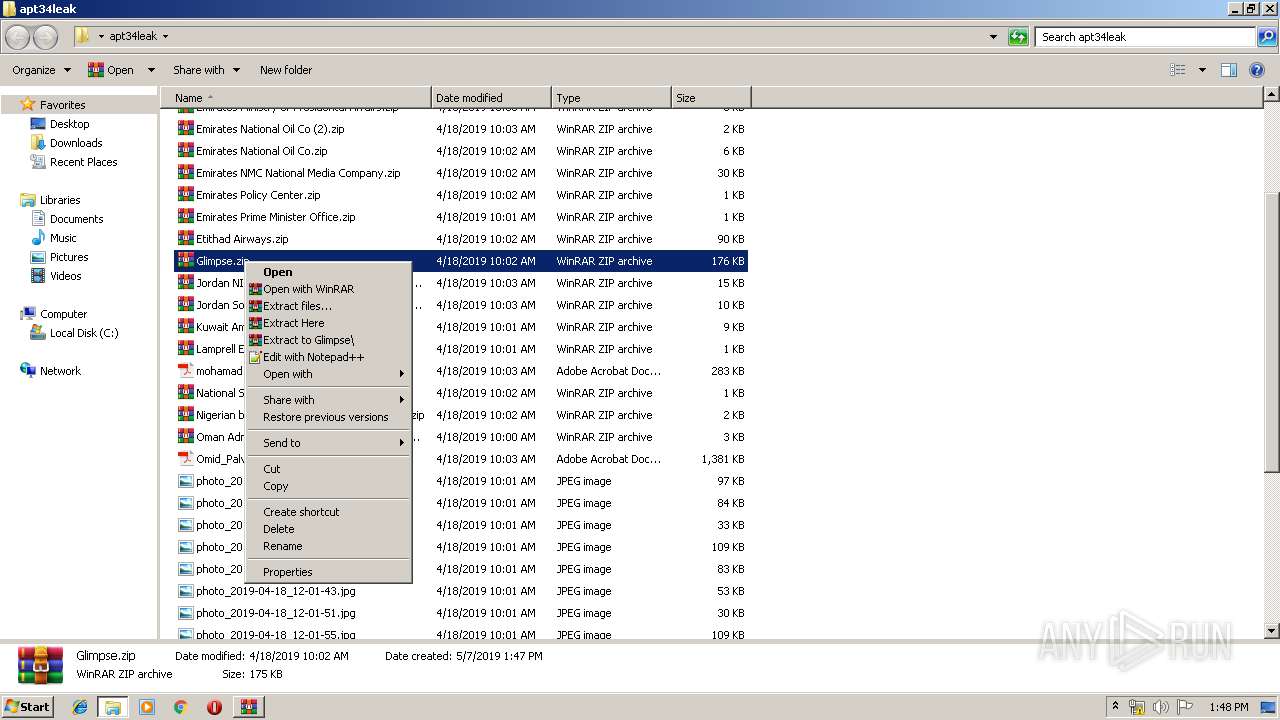1280x720 pixels.
Task: Launch Internet Explorer from taskbar
Action: click(80, 707)
